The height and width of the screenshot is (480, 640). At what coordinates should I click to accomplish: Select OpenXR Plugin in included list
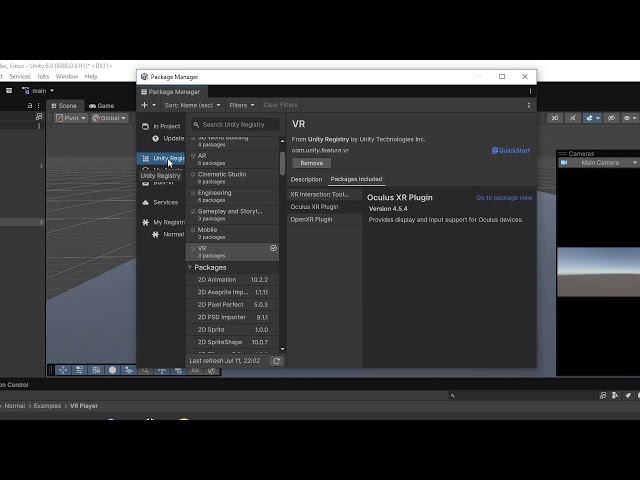click(324, 220)
